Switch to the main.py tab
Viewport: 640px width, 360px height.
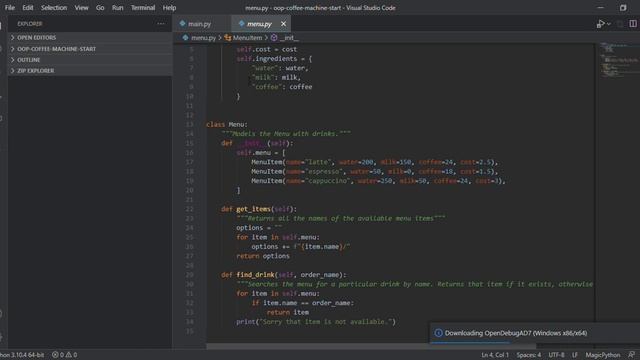[200, 24]
